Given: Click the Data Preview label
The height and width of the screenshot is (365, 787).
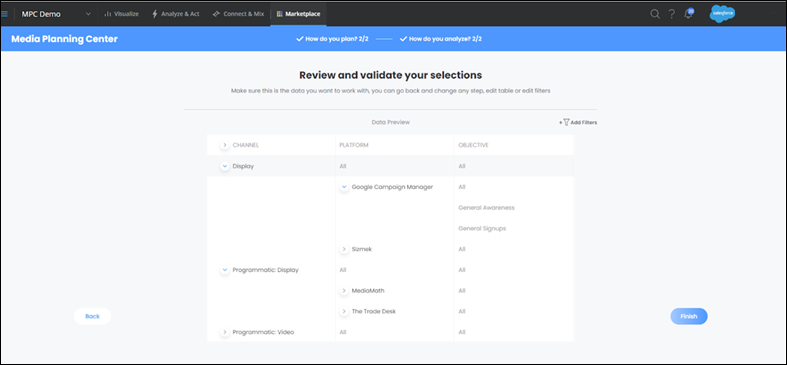Looking at the screenshot, I should [x=390, y=122].
